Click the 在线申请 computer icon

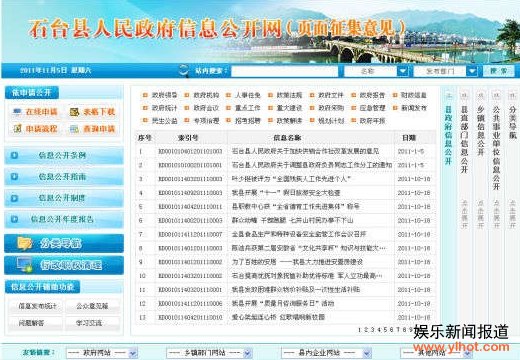[x=17, y=112]
